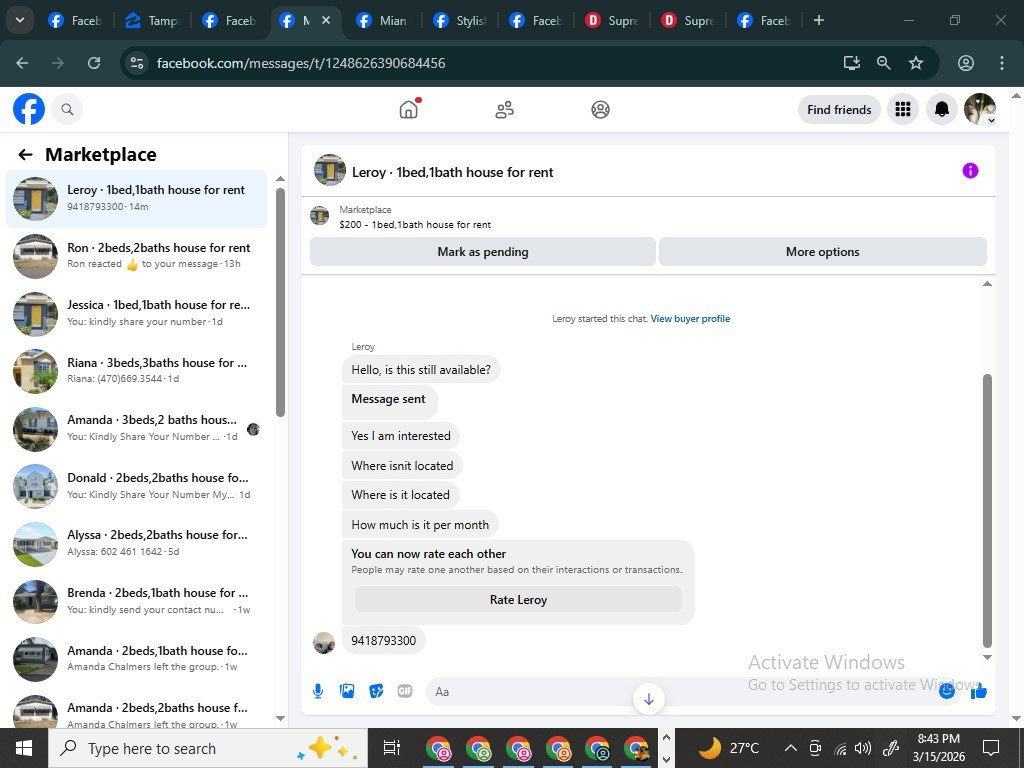Open the taskbar clock showing 8:43 PM
The image size is (1024, 768).
pos(938,748)
